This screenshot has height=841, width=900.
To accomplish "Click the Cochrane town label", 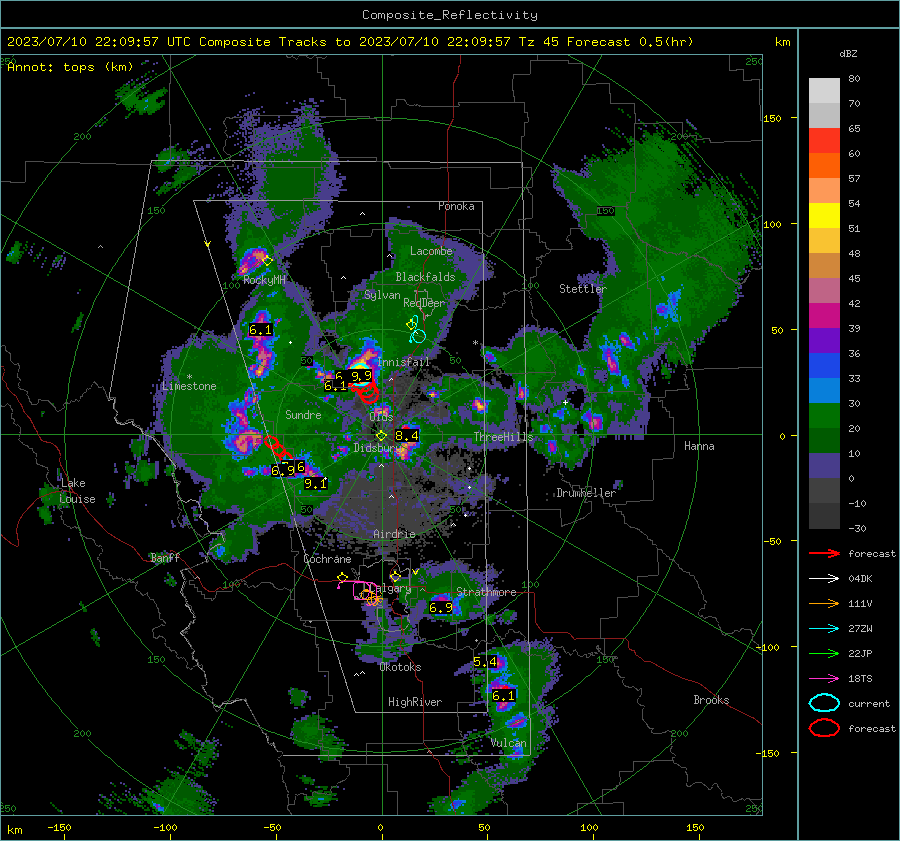I will point(327,559).
